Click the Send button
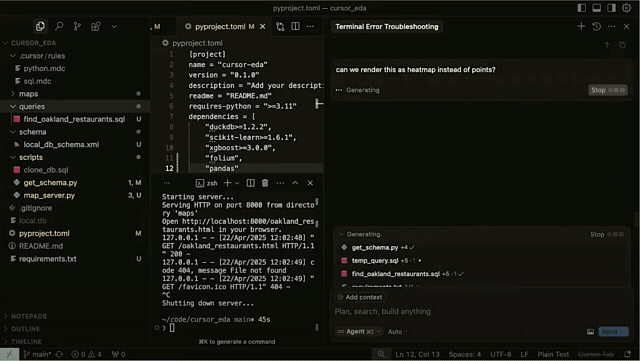 click(613, 332)
